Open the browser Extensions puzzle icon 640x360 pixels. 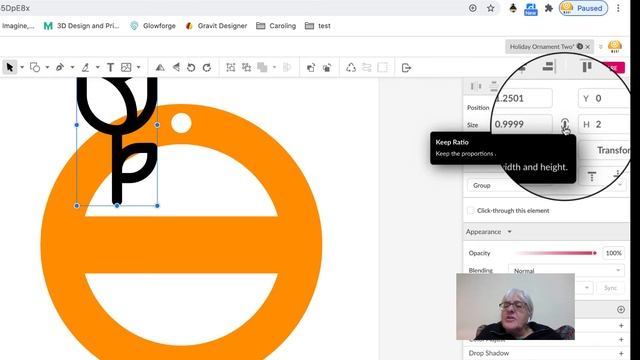click(549, 8)
